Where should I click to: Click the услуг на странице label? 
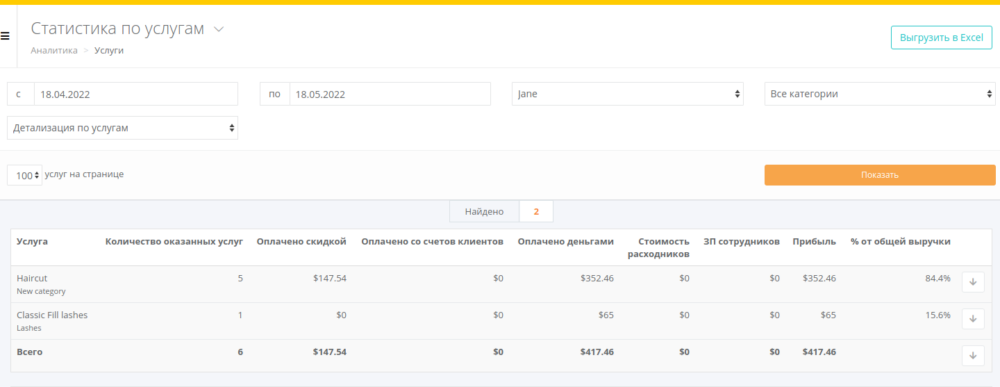tap(84, 174)
